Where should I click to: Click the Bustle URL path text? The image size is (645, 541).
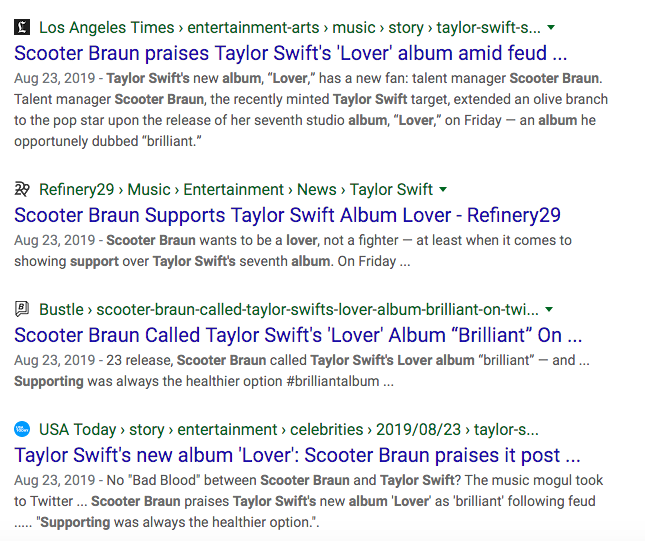coord(288,309)
